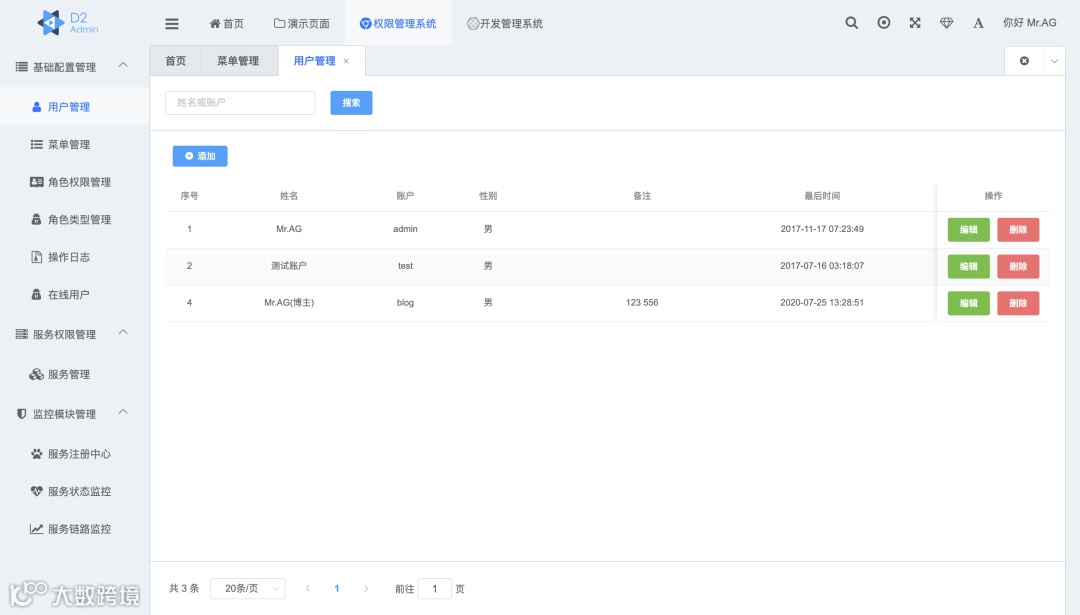Open the 20条/页 page size dropdown
Viewport: 1080px width, 615px height.
click(248, 588)
